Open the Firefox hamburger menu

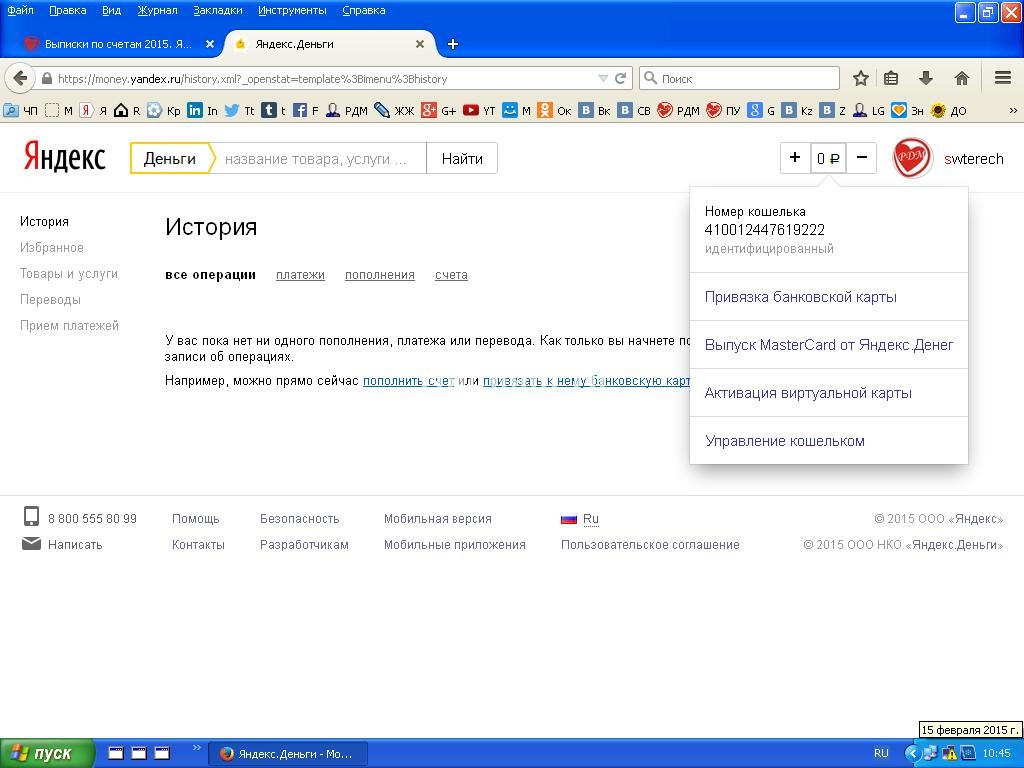pos(1003,78)
